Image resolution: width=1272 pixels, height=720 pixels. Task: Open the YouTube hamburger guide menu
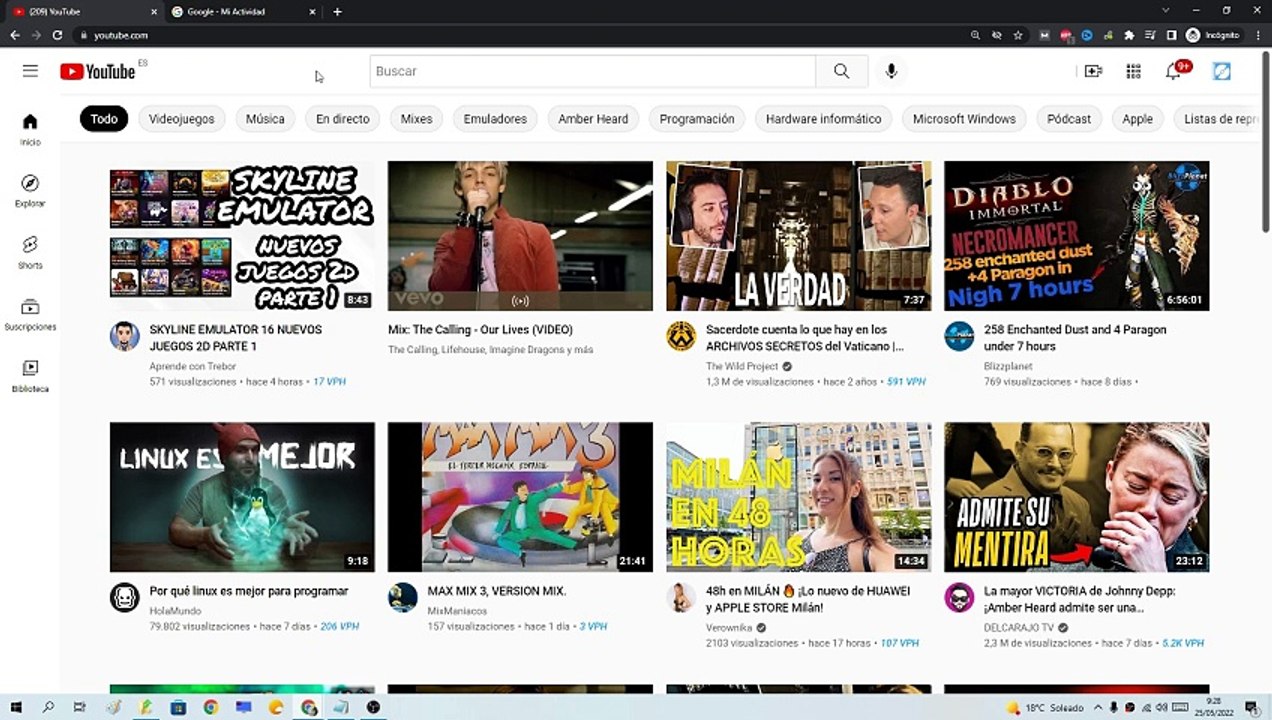pyautogui.click(x=30, y=71)
